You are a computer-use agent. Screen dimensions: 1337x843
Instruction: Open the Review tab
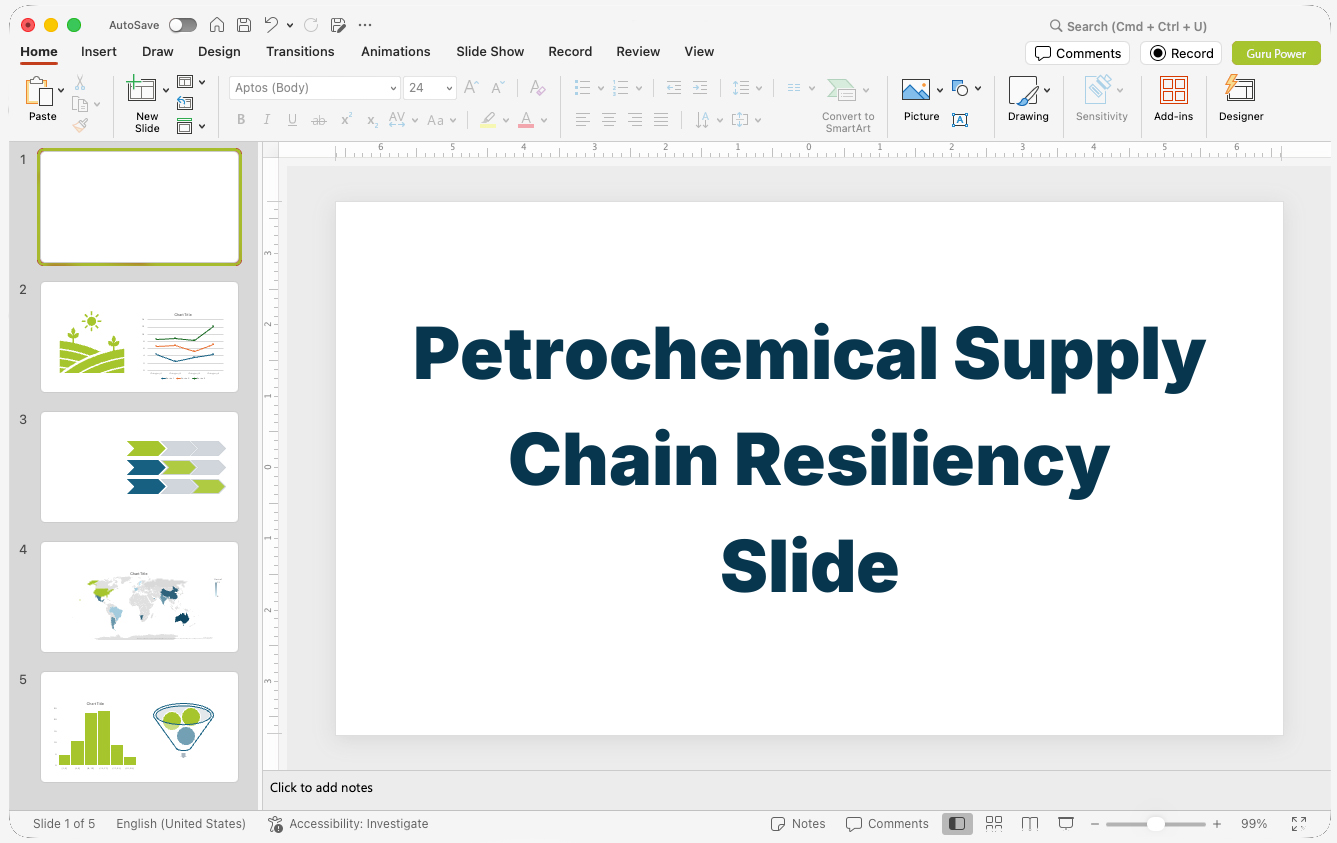point(638,52)
